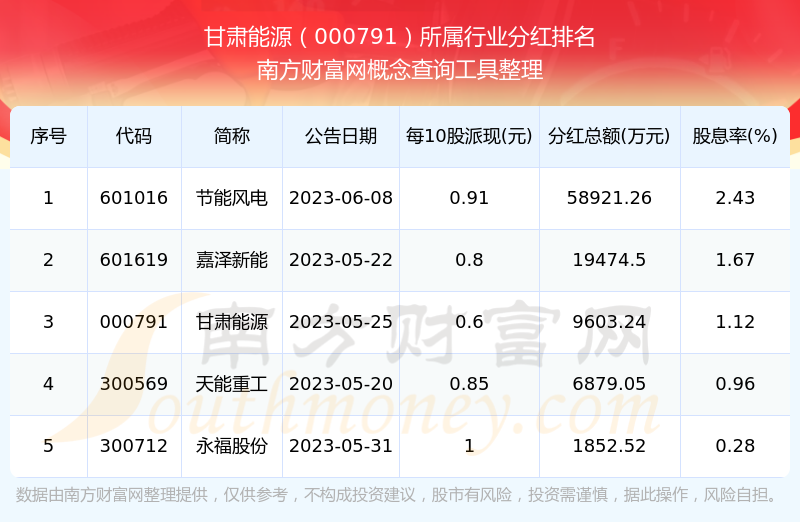Click dividend total 1852.52
Viewport: 800px width, 522px height.
pos(609,446)
